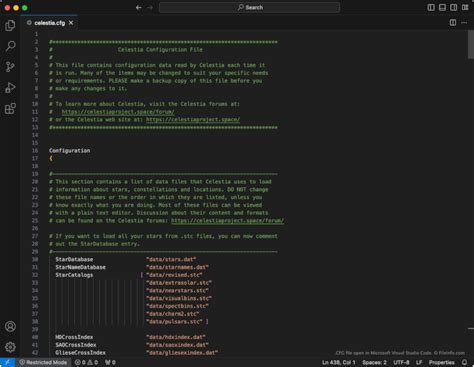Screen dimensions: 474x367
Task: Open the forum link on line 11
Action: point(118,112)
